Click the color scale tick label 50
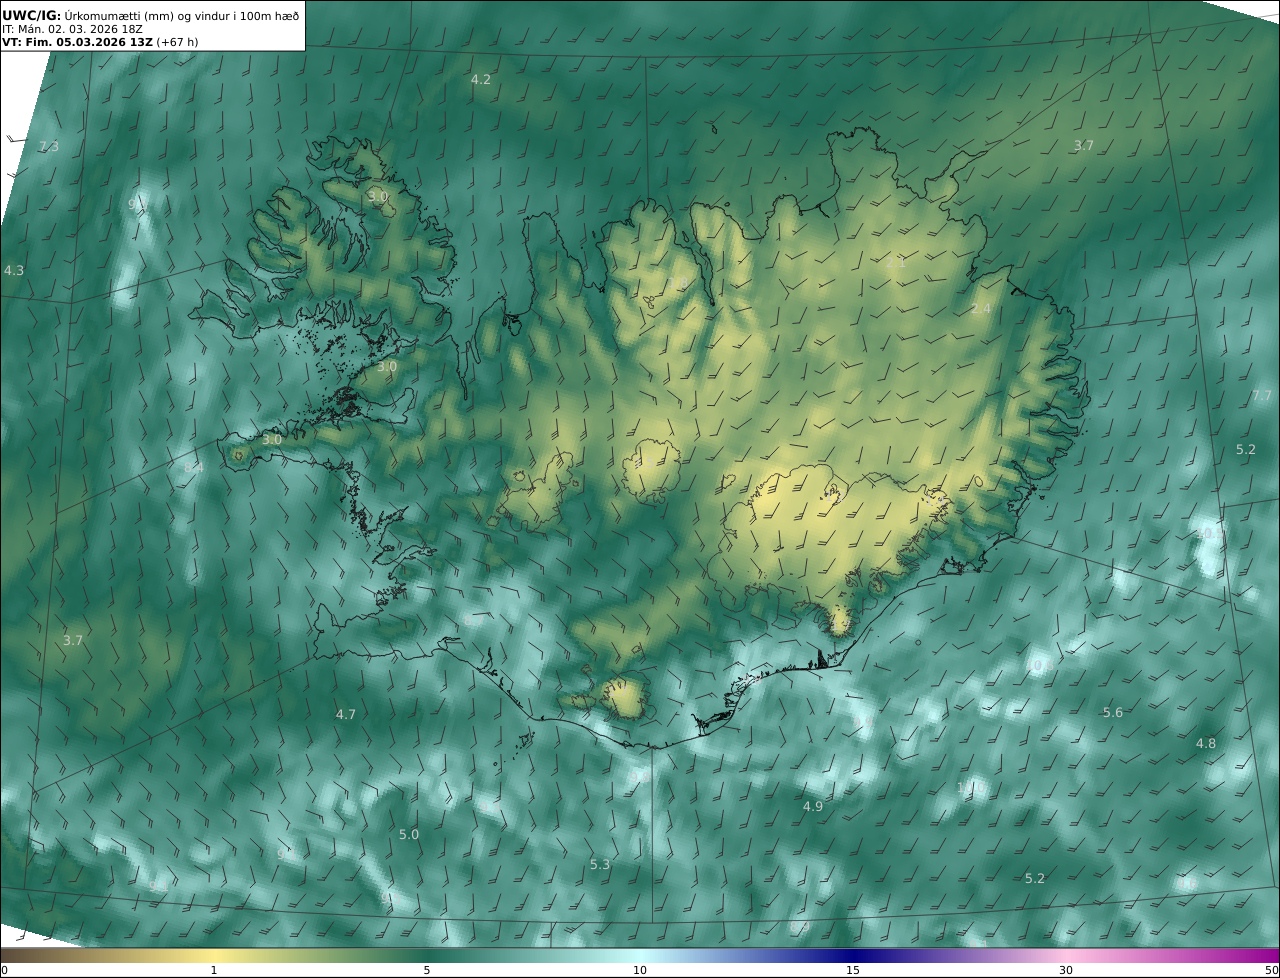 [x=1271, y=970]
